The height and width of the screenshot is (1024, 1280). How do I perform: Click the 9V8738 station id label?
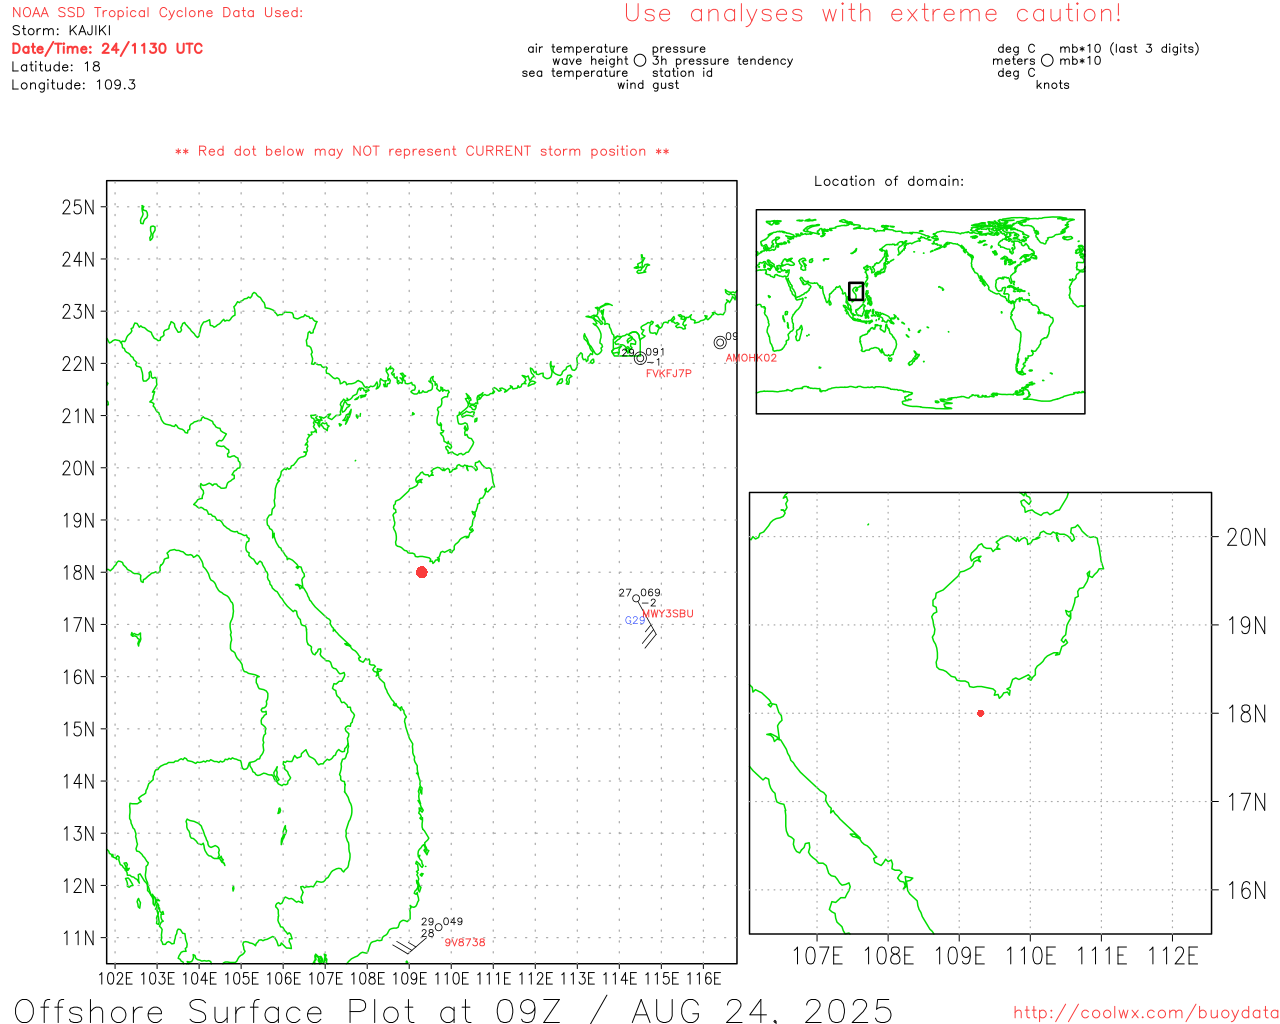465,942
